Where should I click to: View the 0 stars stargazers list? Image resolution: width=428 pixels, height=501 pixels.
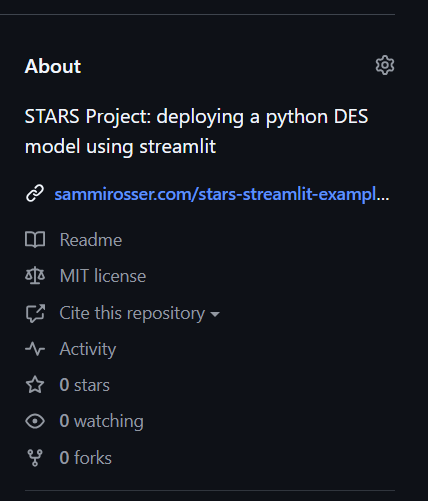pyautogui.click(x=84, y=385)
